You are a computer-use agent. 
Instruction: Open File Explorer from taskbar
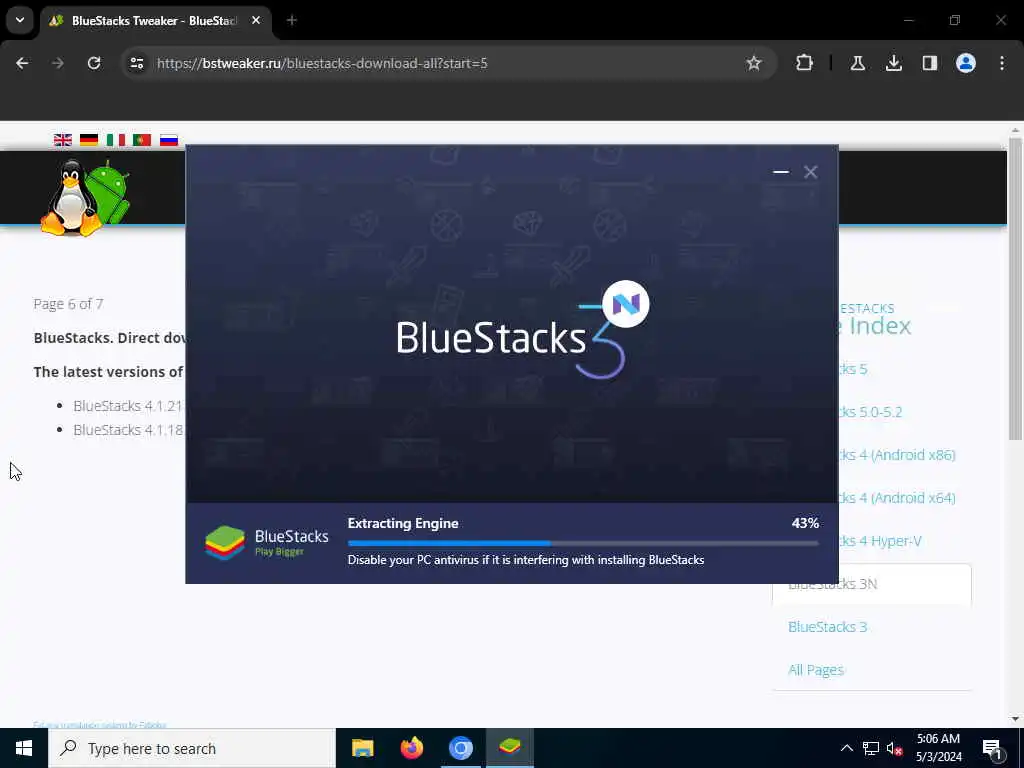[362, 748]
